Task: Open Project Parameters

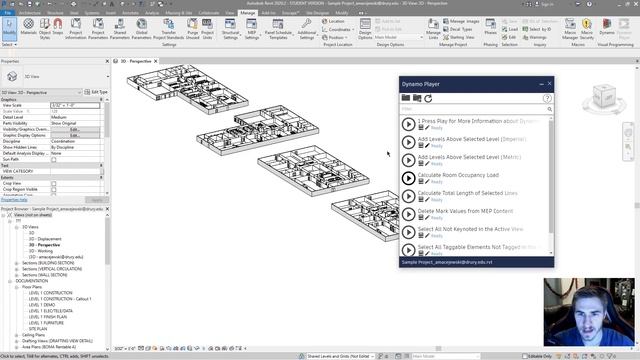Action: click(x=98, y=29)
